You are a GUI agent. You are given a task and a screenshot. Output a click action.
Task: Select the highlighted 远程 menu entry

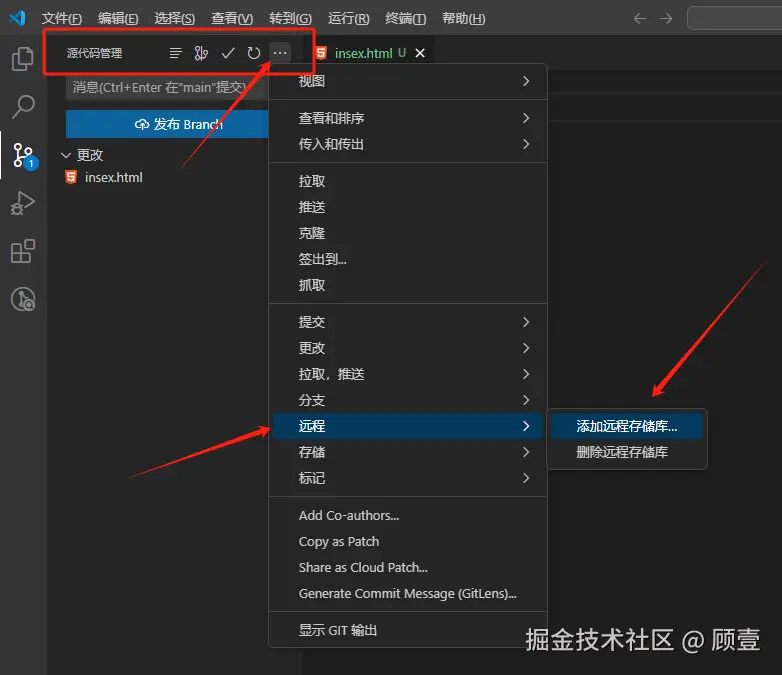pos(408,426)
